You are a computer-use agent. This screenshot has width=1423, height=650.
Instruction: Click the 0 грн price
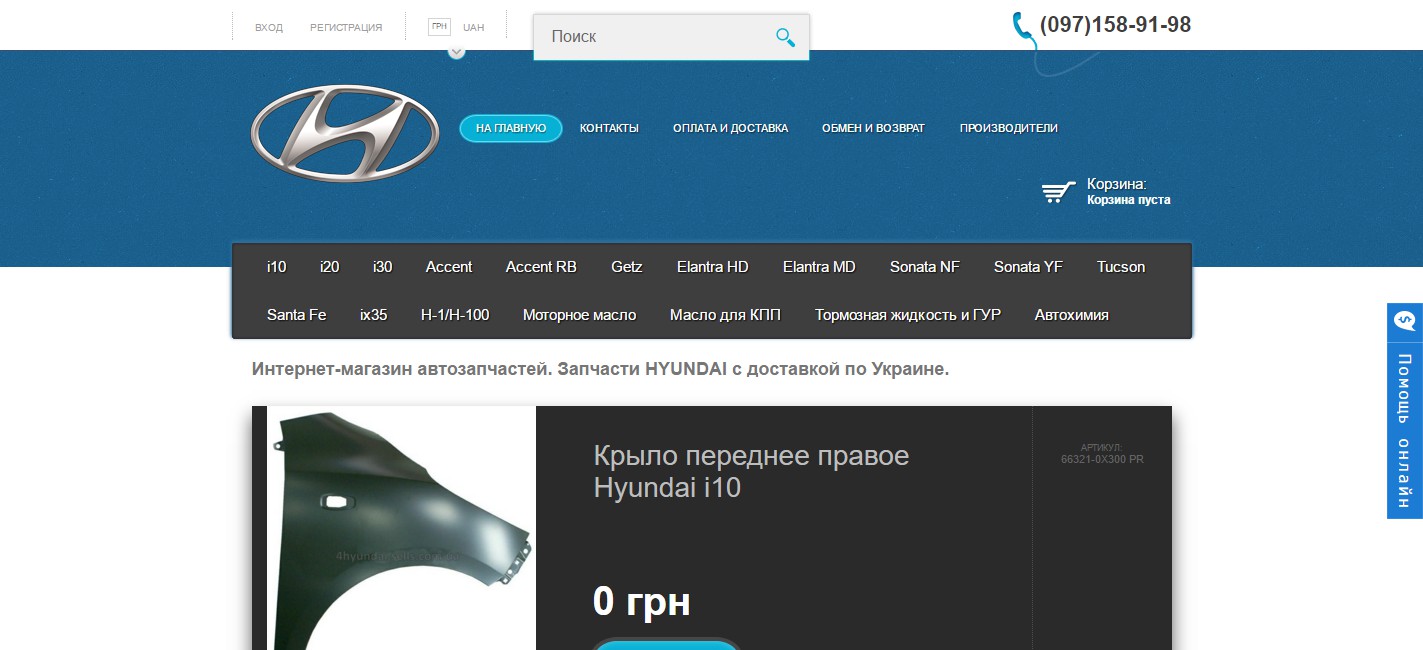pyautogui.click(x=641, y=602)
